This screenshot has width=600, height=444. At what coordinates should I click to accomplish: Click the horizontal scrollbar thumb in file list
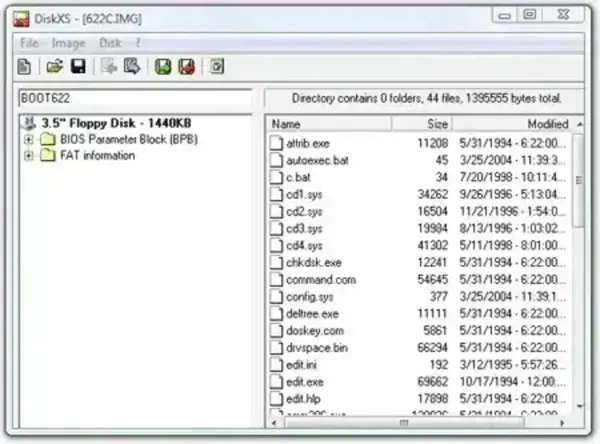pyautogui.click(x=404, y=423)
